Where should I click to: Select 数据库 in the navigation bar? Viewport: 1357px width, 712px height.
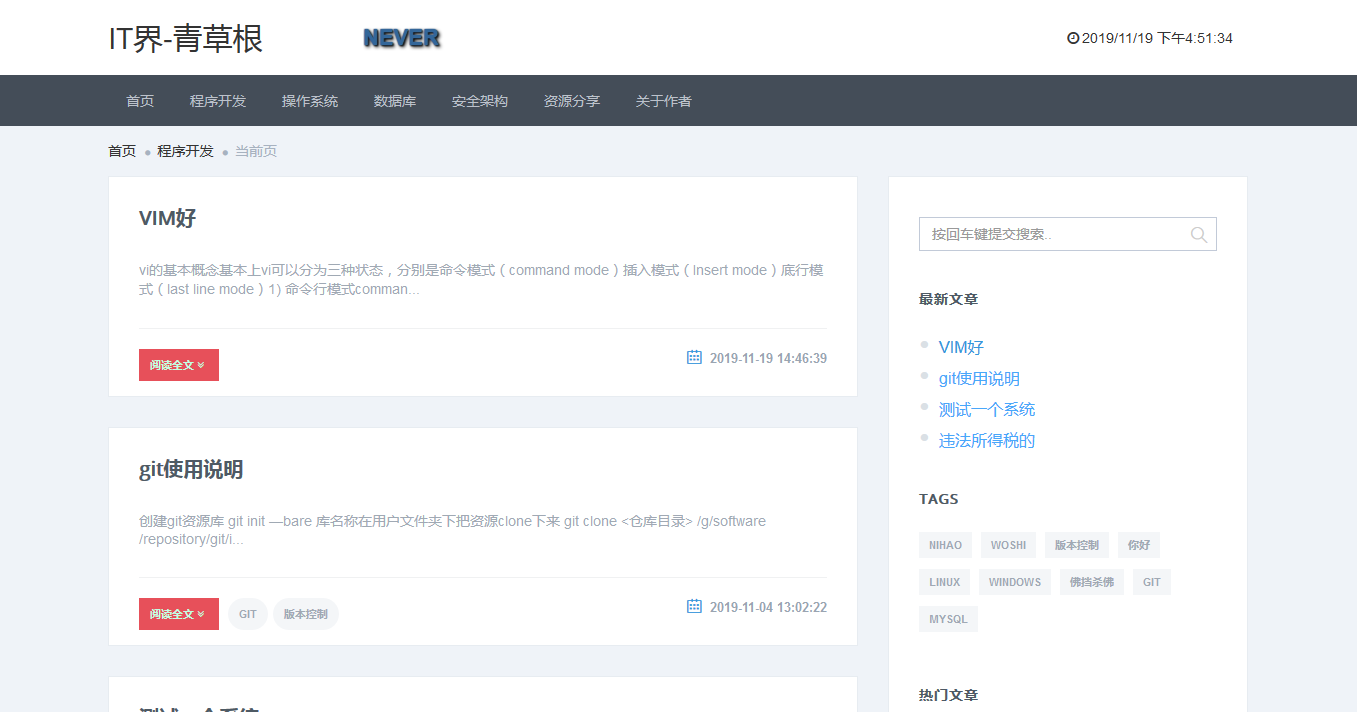click(x=395, y=101)
